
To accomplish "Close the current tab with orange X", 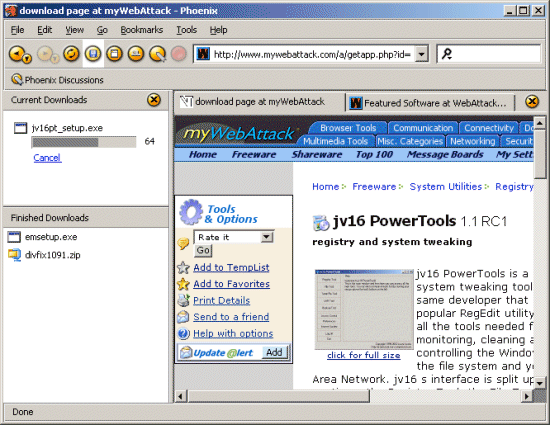I will pos(532,102).
